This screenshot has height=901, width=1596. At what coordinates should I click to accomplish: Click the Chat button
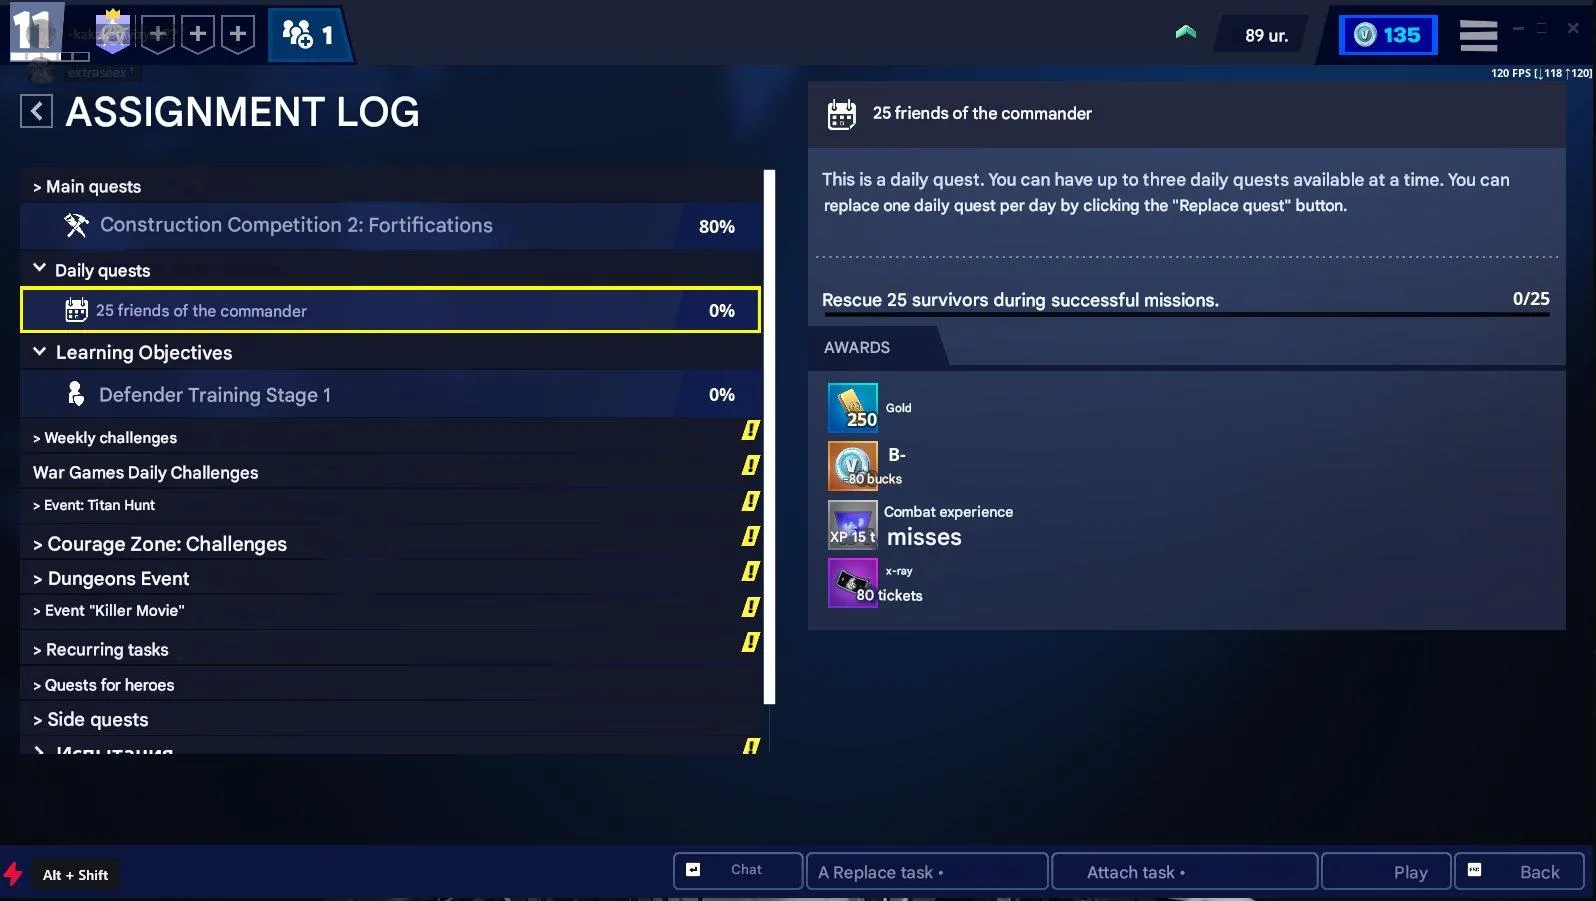738,870
